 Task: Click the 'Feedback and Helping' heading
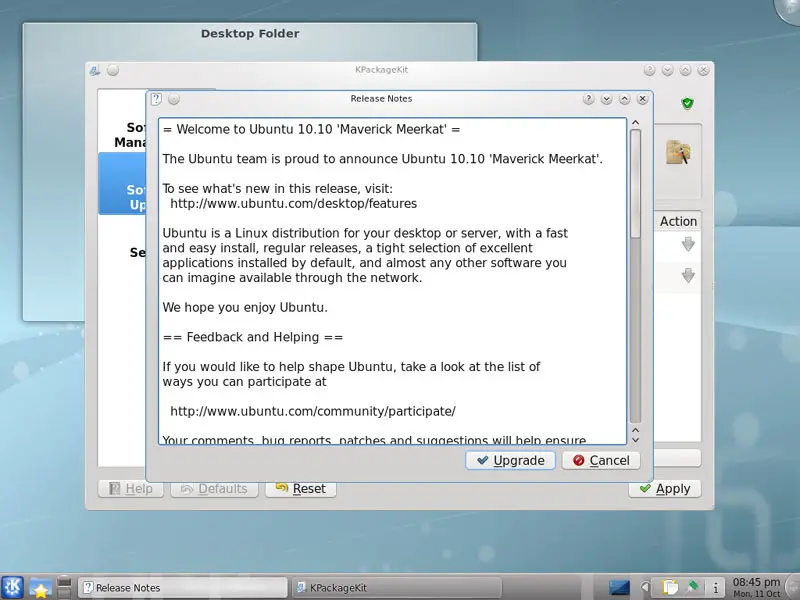tap(253, 337)
